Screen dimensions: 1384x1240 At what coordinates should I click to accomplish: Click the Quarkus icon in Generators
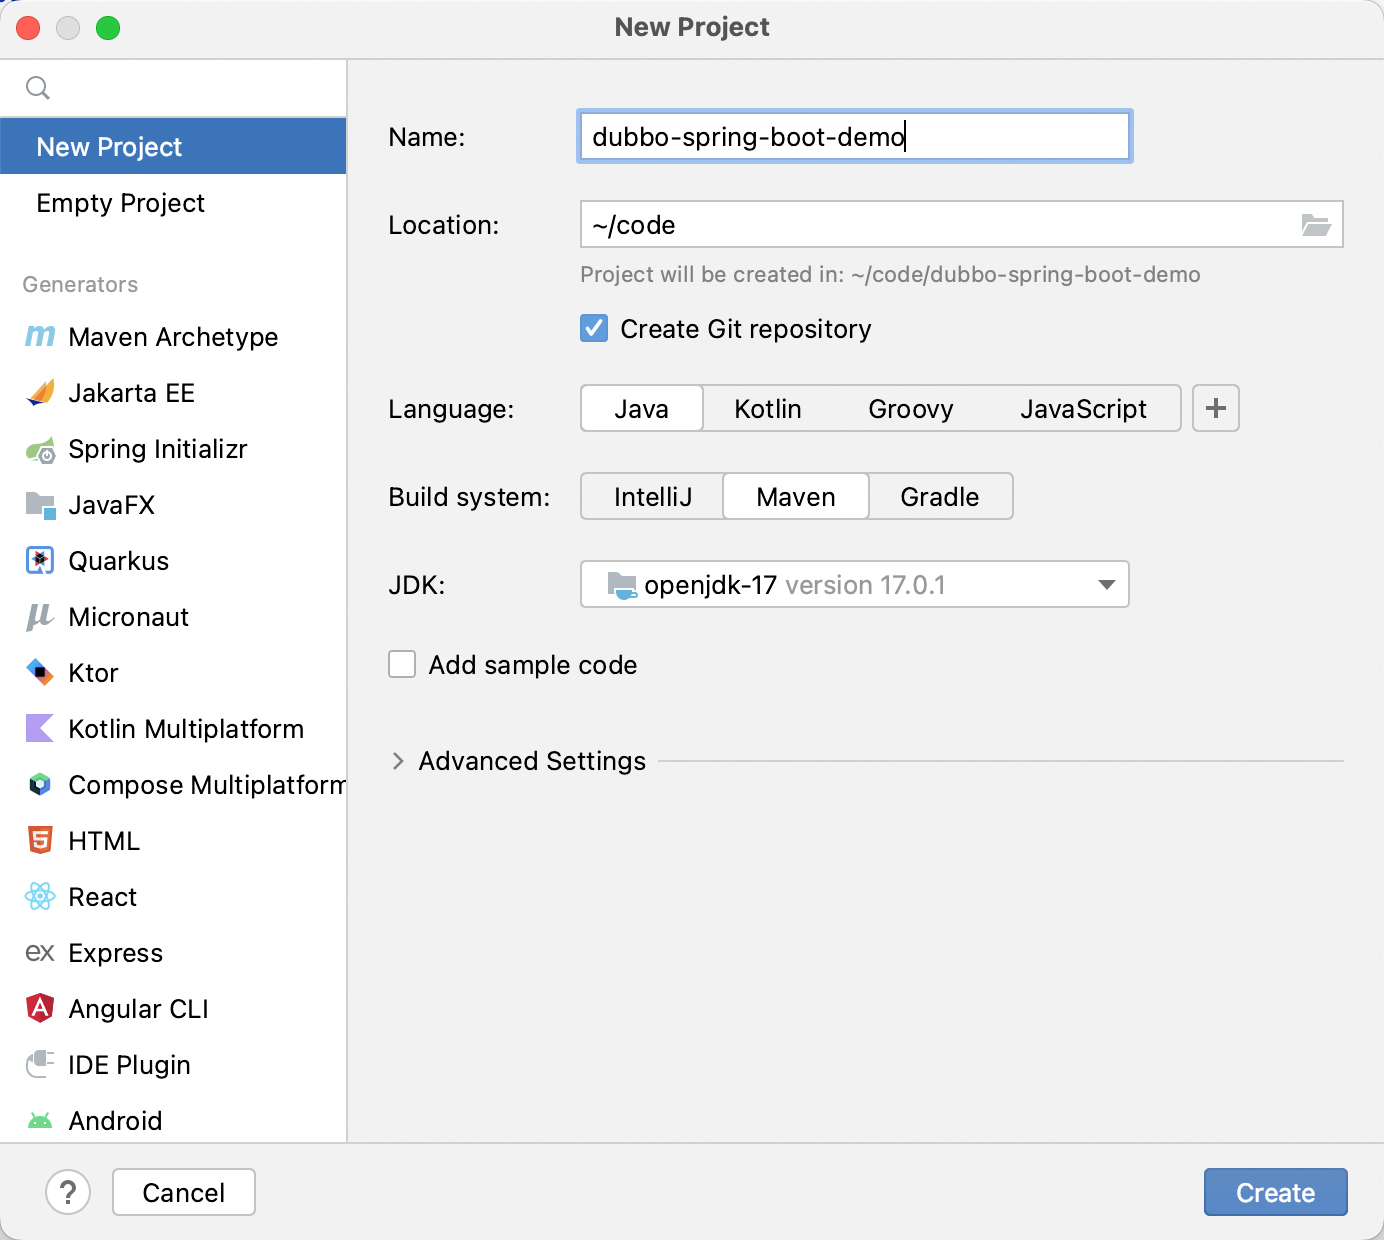[40, 561]
